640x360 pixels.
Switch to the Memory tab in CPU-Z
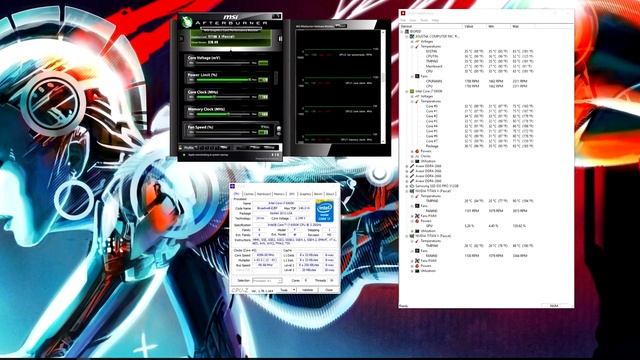[x=280, y=194]
